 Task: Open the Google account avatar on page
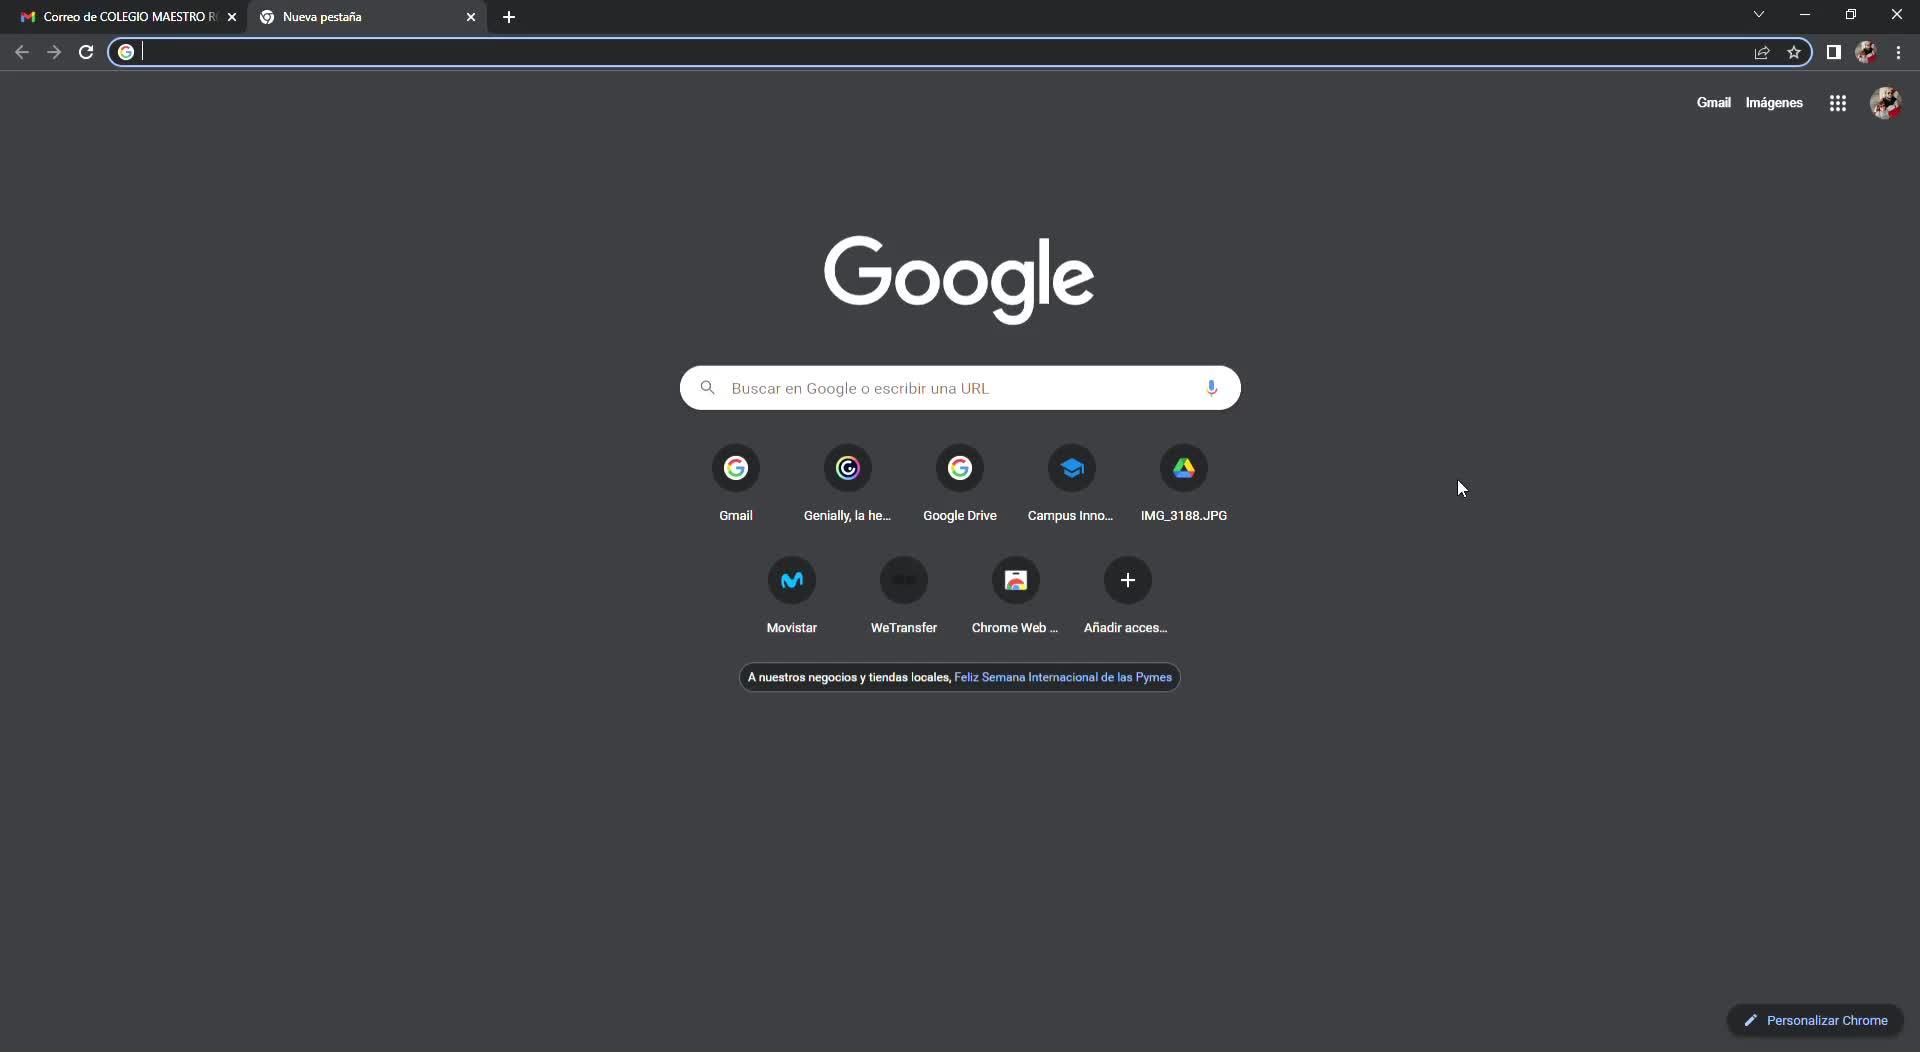point(1885,103)
